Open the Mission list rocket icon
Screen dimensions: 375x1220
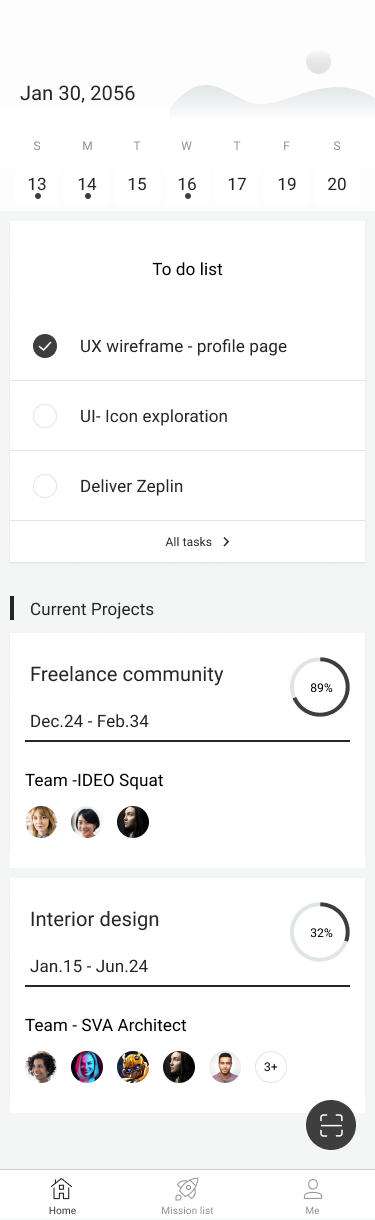tap(187, 1188)
